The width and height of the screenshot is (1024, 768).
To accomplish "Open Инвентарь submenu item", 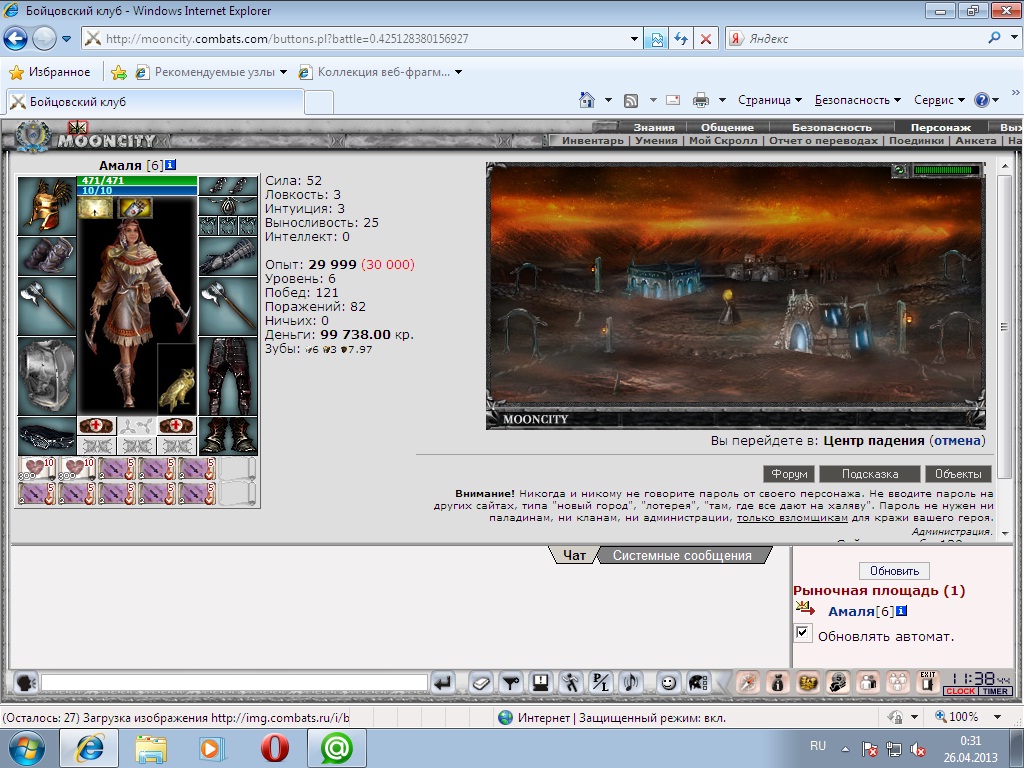I will point(592,140).
